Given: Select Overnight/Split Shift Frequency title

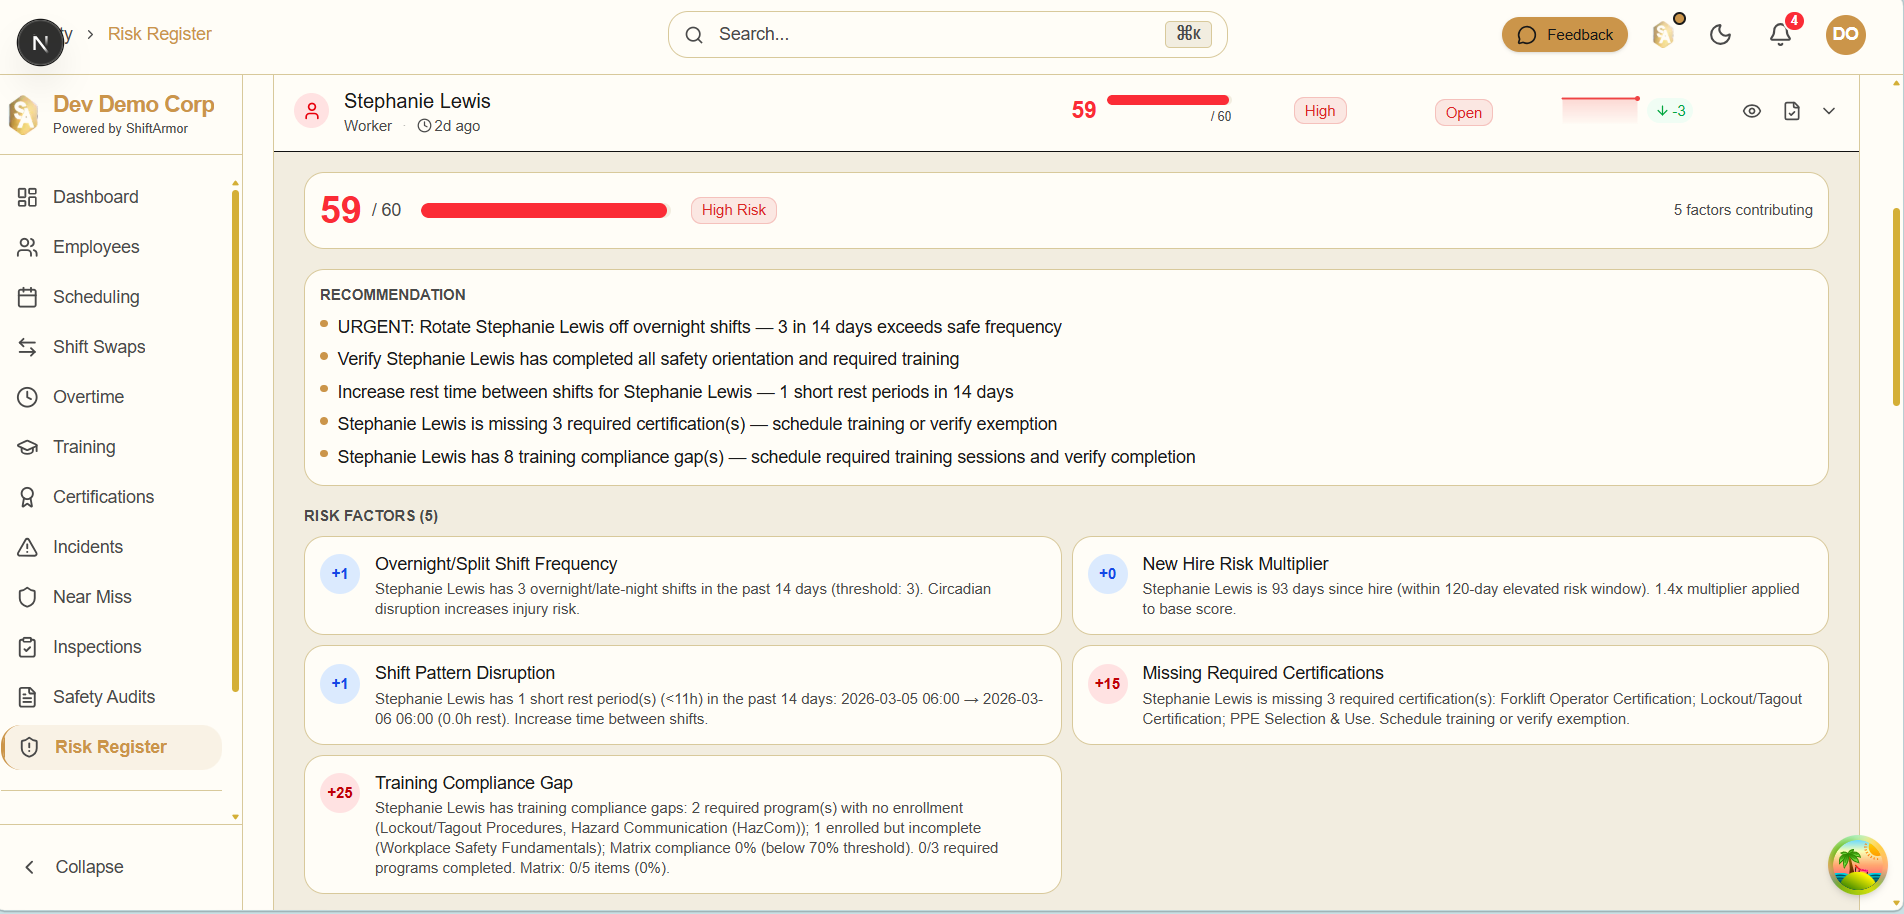Looking at the screenshot, I should coord(496,564).
